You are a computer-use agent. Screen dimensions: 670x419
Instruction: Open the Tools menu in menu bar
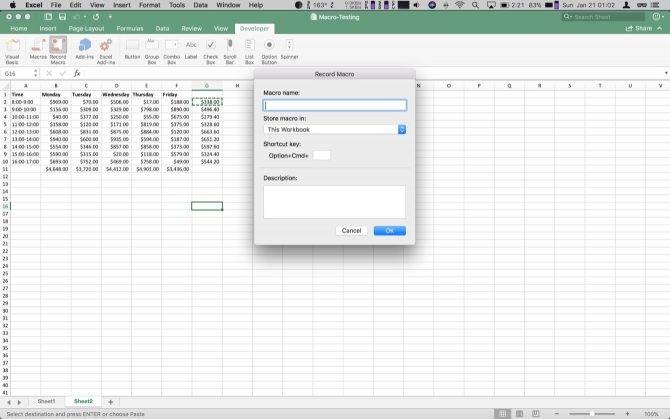click(177, 5)
